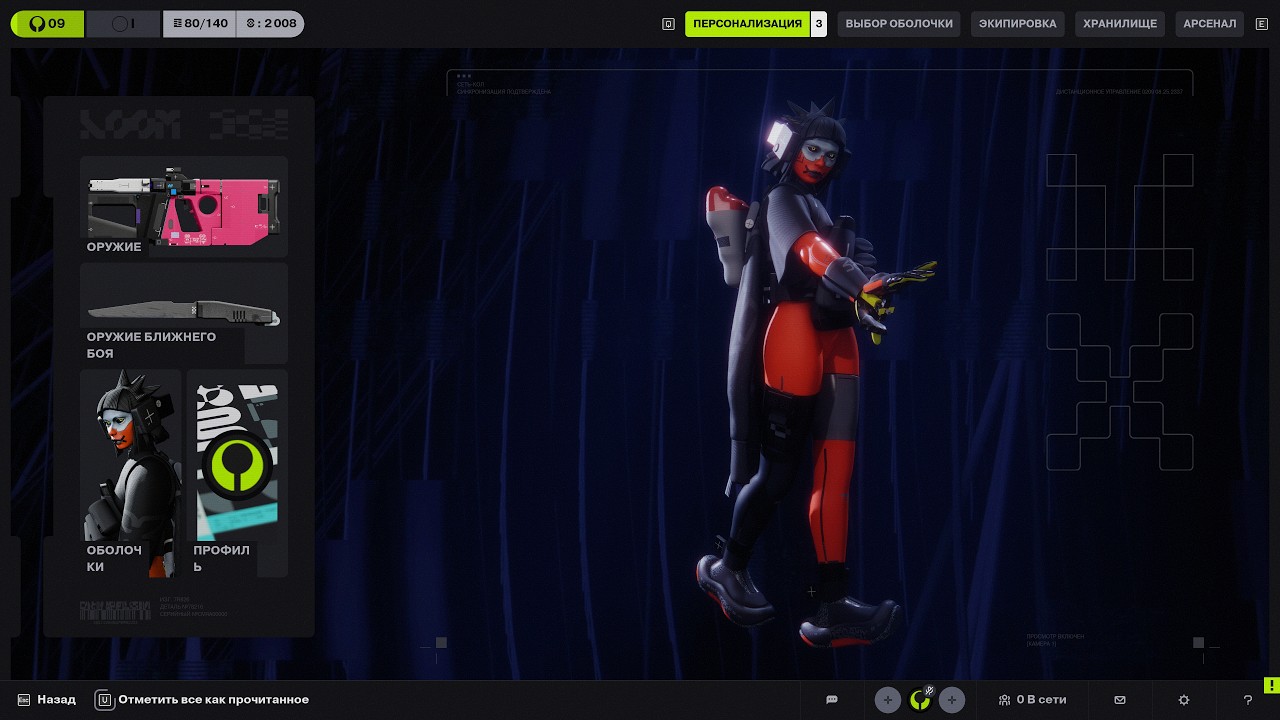Open the ОБОЛОЧКИ character skin card
The height and width of the screenshot is (720, 1280).
pos(131,474)
